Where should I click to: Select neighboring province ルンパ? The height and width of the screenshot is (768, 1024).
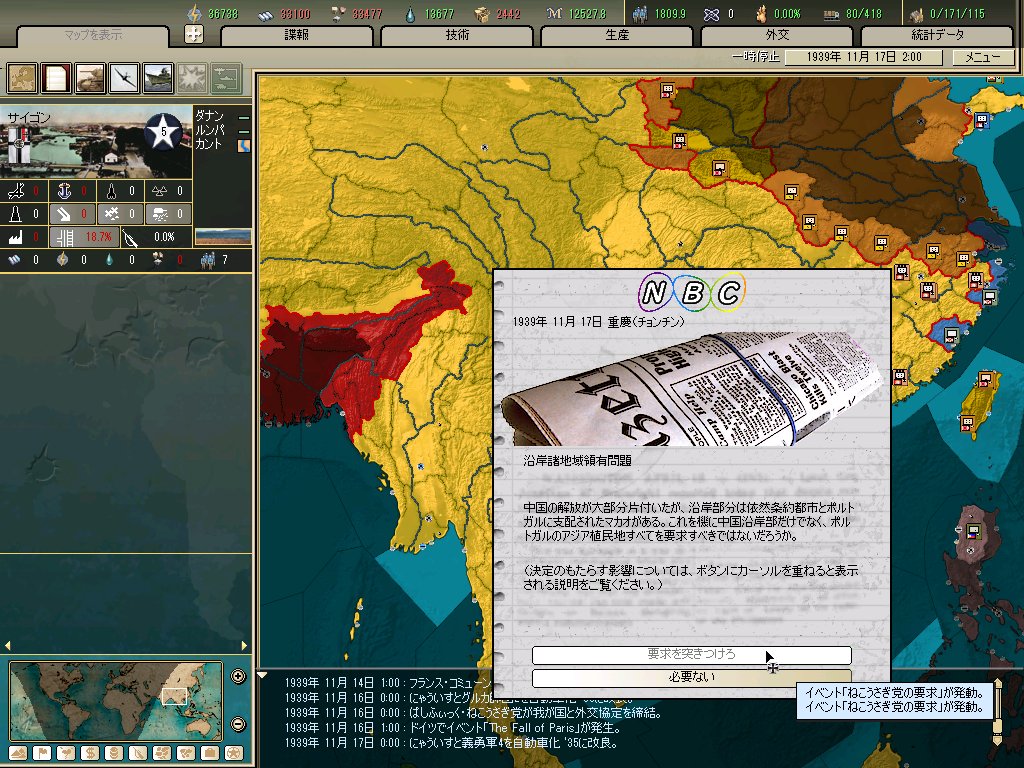click(x=210, y=130)
